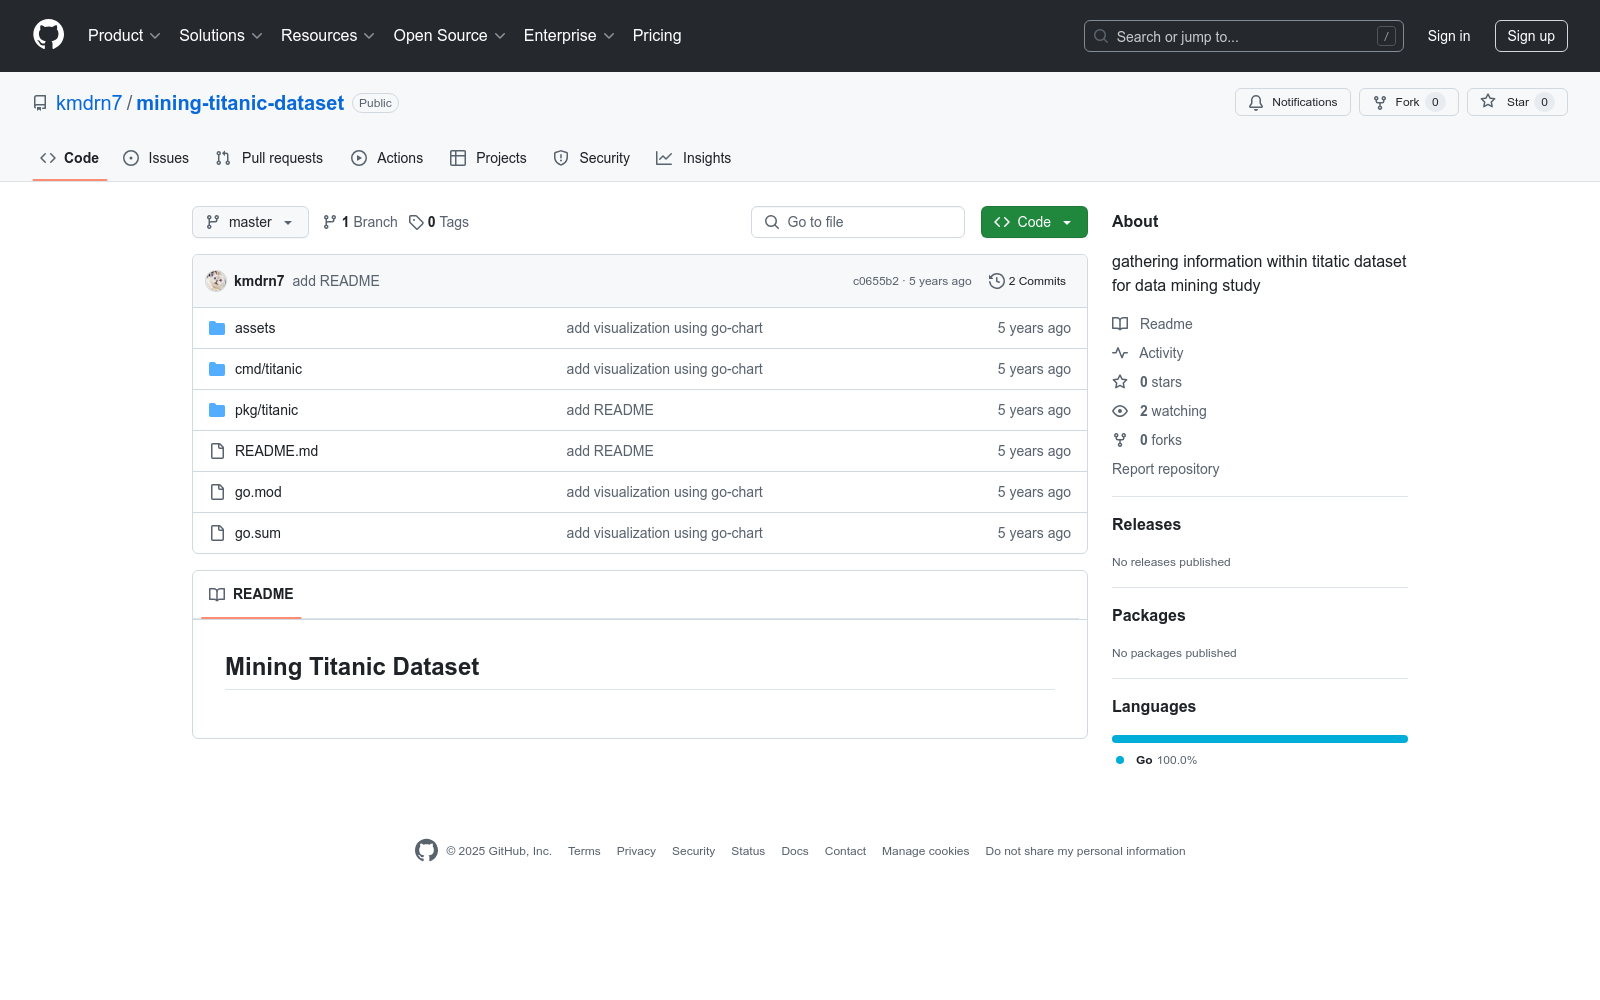Expand the Product menu
This screenshot has height=1000, width=1600.
pos(124,35)
